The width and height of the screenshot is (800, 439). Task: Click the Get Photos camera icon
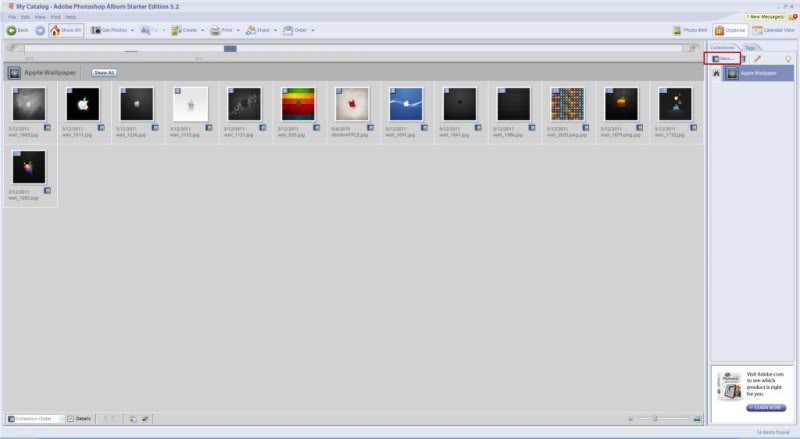[96, 30]
